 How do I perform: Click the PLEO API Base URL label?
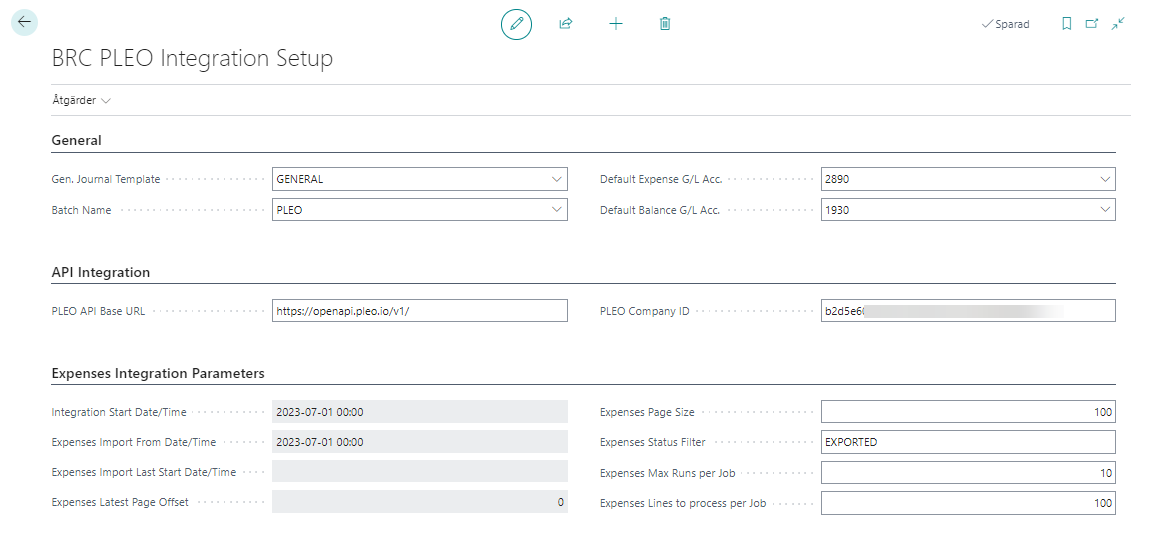click(x=98, y=311)
